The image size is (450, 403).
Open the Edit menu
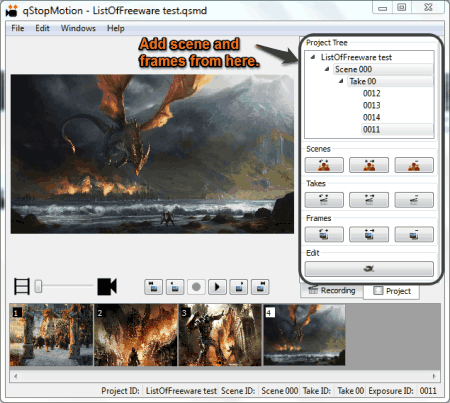[x=42, y=28]
